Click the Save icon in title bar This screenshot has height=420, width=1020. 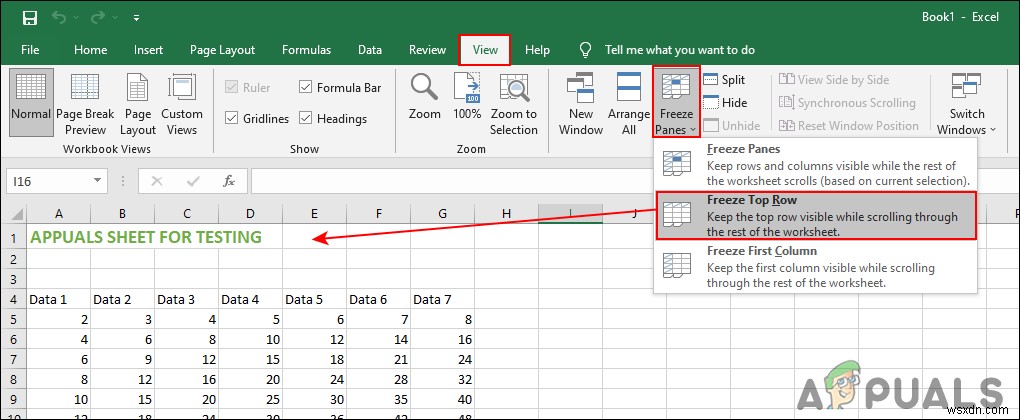click(x=30, y=18)
